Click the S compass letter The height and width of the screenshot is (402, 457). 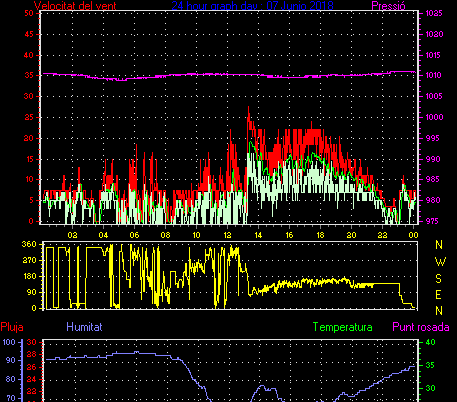(x=439, y=278)
